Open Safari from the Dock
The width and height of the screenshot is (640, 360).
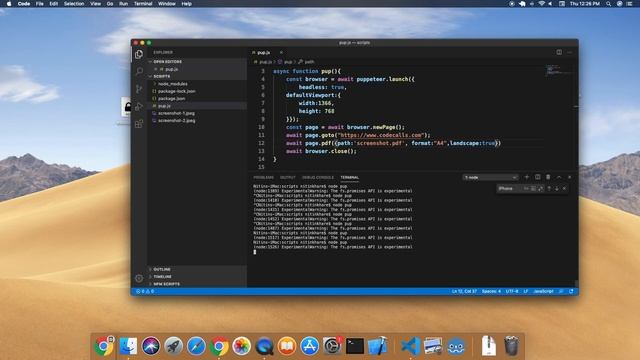pos(196,346)
